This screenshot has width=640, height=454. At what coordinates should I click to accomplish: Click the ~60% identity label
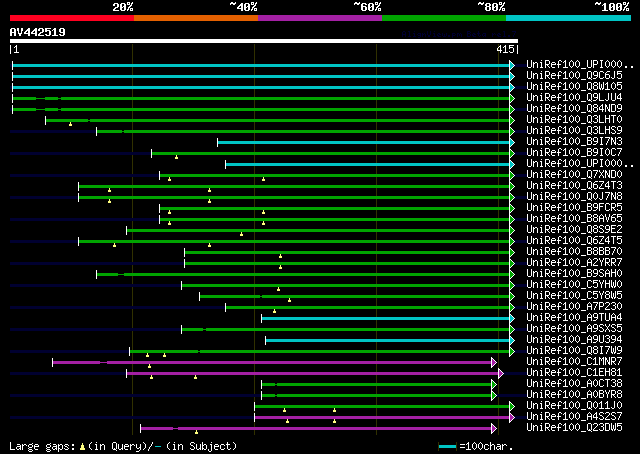click(367, 7)
